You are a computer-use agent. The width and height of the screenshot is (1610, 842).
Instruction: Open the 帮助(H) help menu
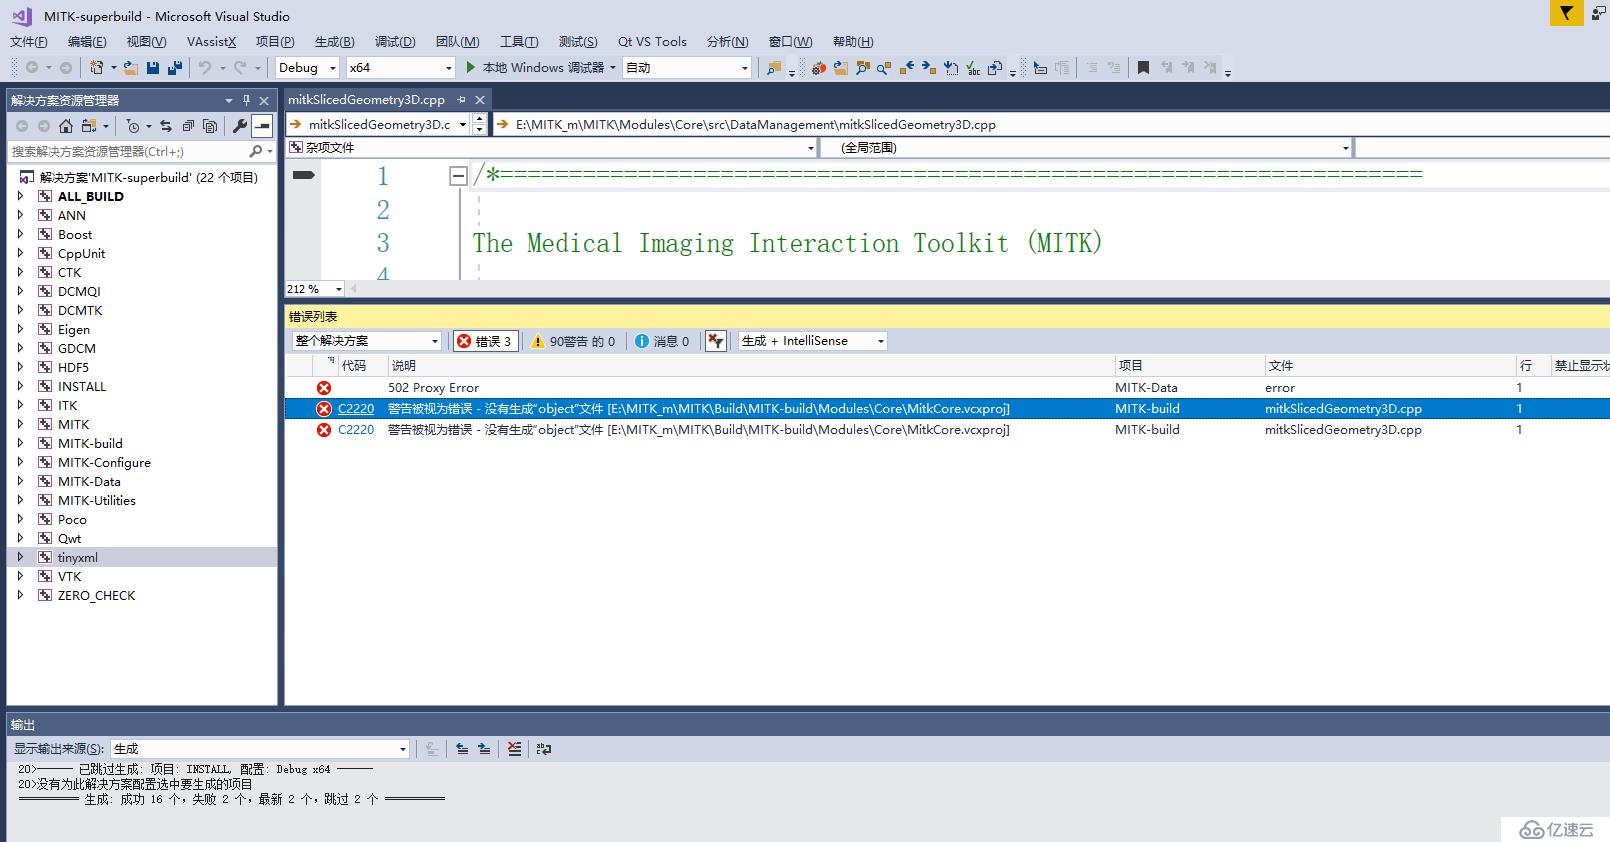pos(853,42)
